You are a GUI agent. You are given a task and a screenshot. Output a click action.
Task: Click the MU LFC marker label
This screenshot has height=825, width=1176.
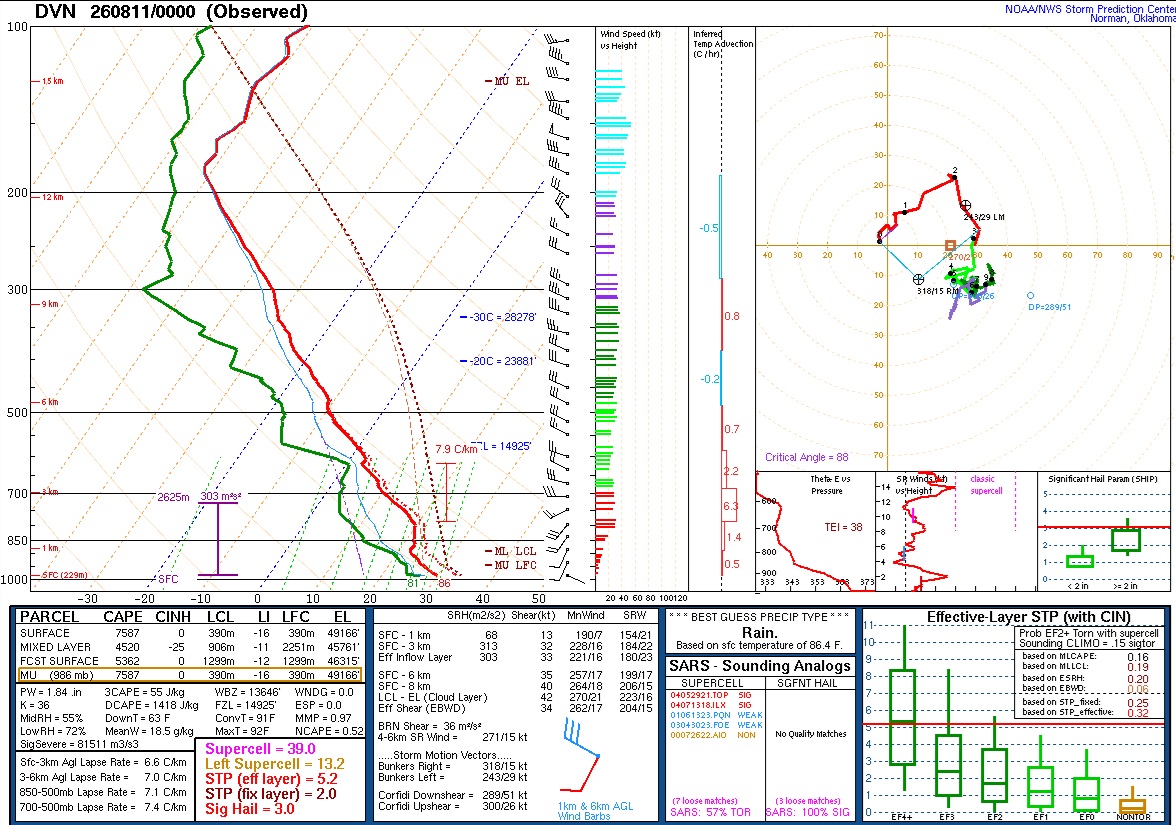pyautogui.click(x=515, y=565)
